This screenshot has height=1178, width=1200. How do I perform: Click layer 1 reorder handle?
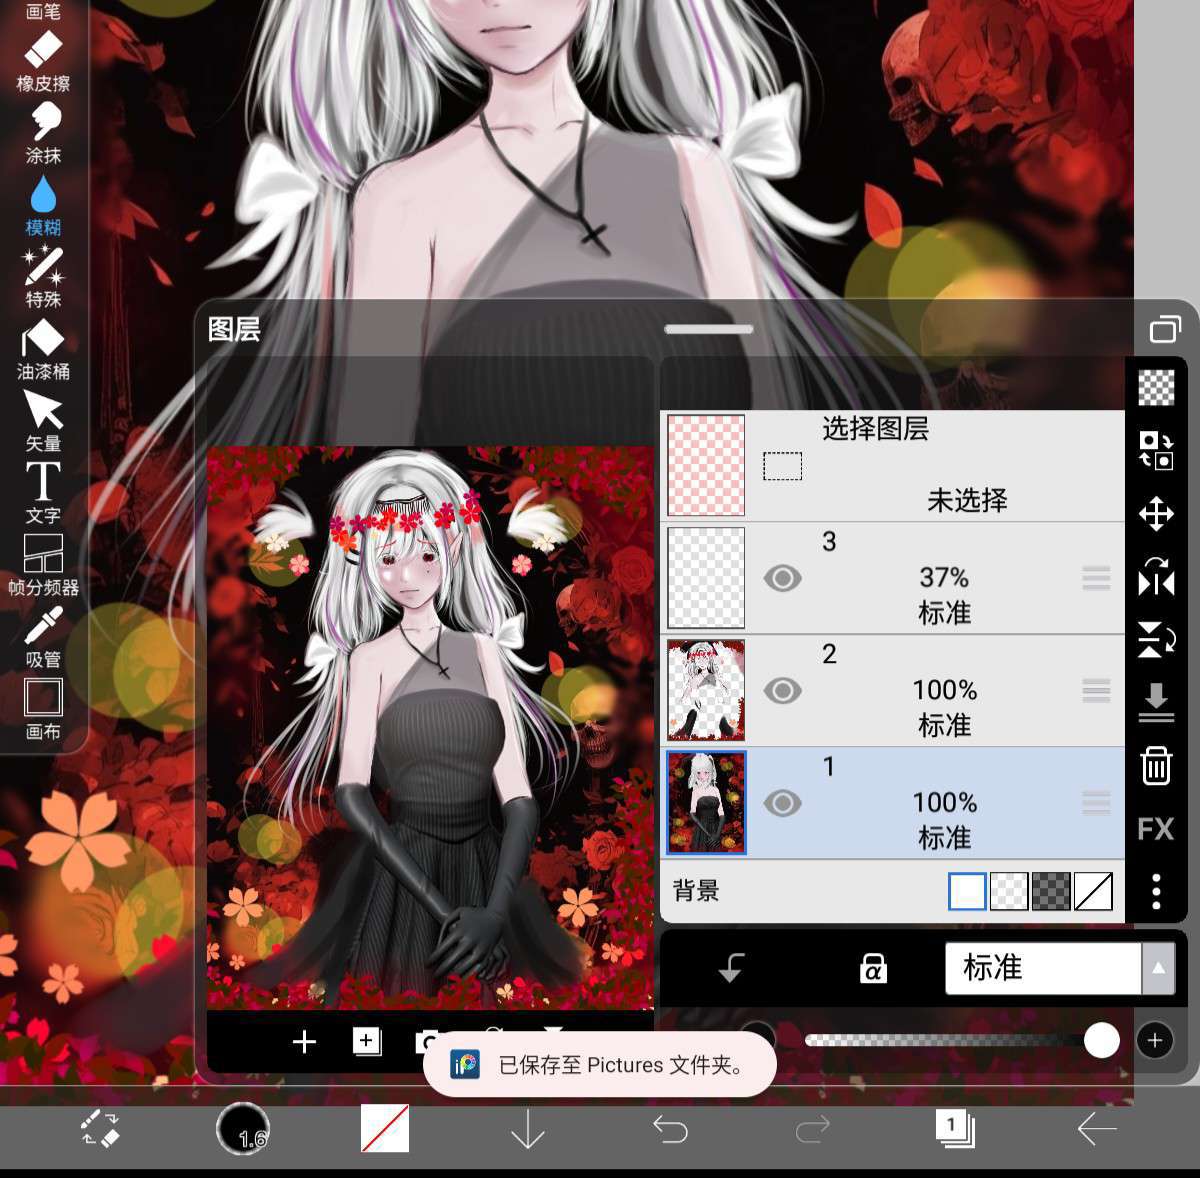point(1096,803)
